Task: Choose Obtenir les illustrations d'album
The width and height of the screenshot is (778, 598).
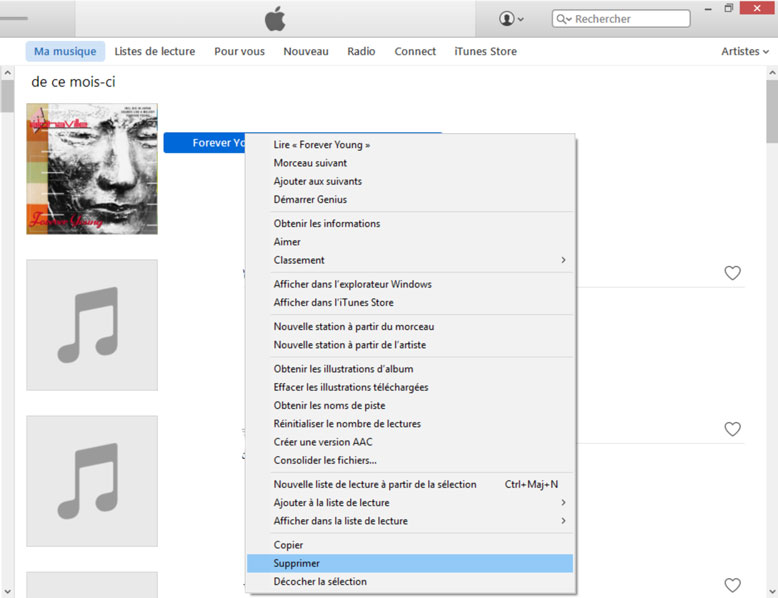Action: click(x=410, y=369)
